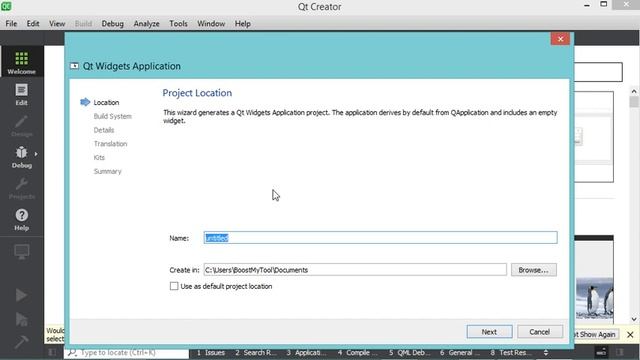Click the Type to locate search field

(x=127, y=352)
